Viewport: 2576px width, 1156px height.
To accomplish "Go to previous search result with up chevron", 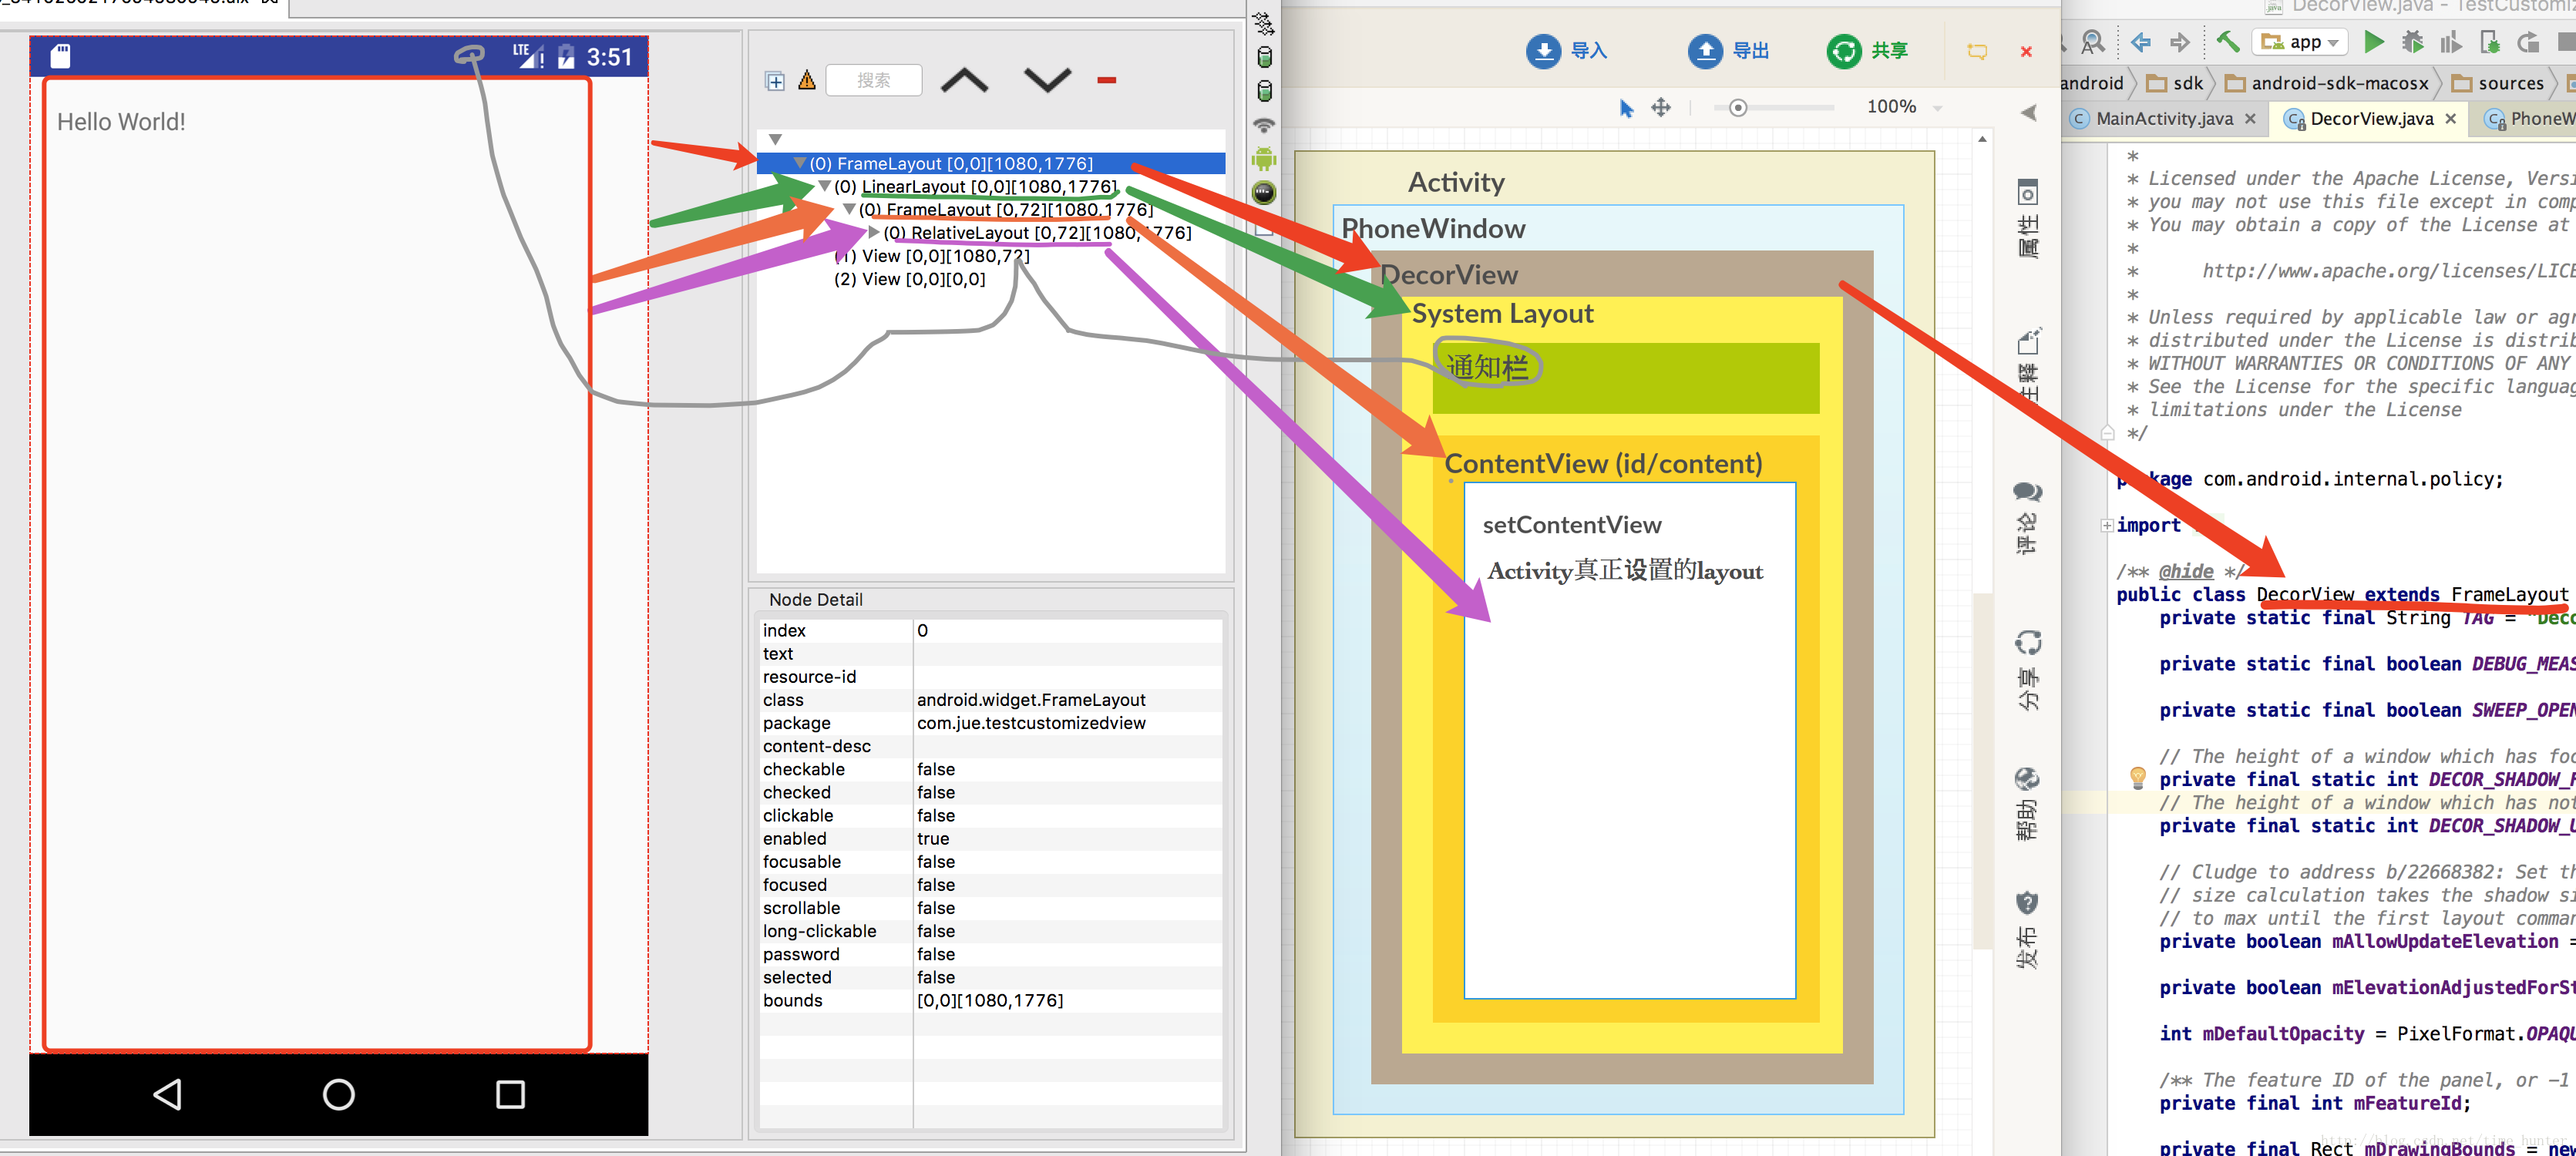I will (x=964, y=80).
